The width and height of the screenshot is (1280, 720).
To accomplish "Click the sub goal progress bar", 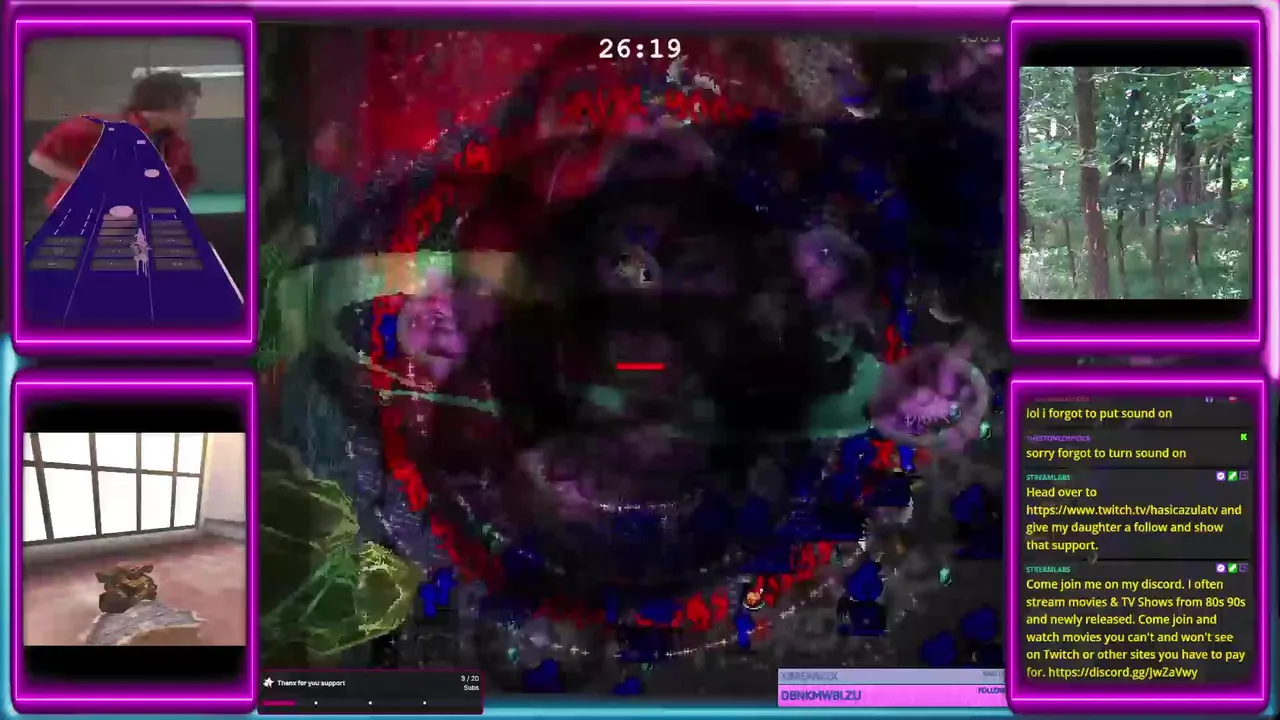I will coord(370,703).
